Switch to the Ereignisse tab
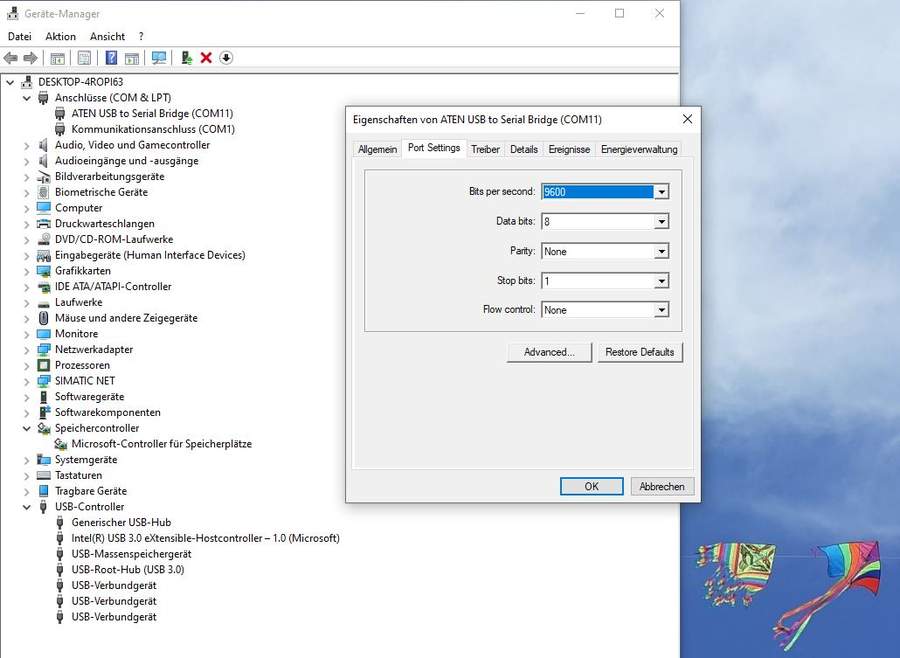Image resolution: width=900 pixels, height=658 pixels. (x=569, y=149)
